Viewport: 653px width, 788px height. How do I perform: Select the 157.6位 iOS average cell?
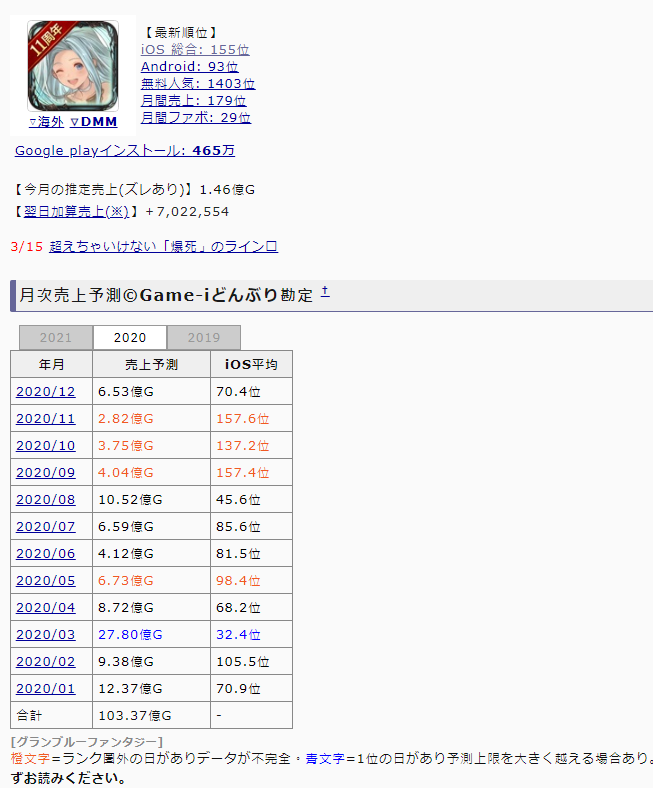point(251,419)
